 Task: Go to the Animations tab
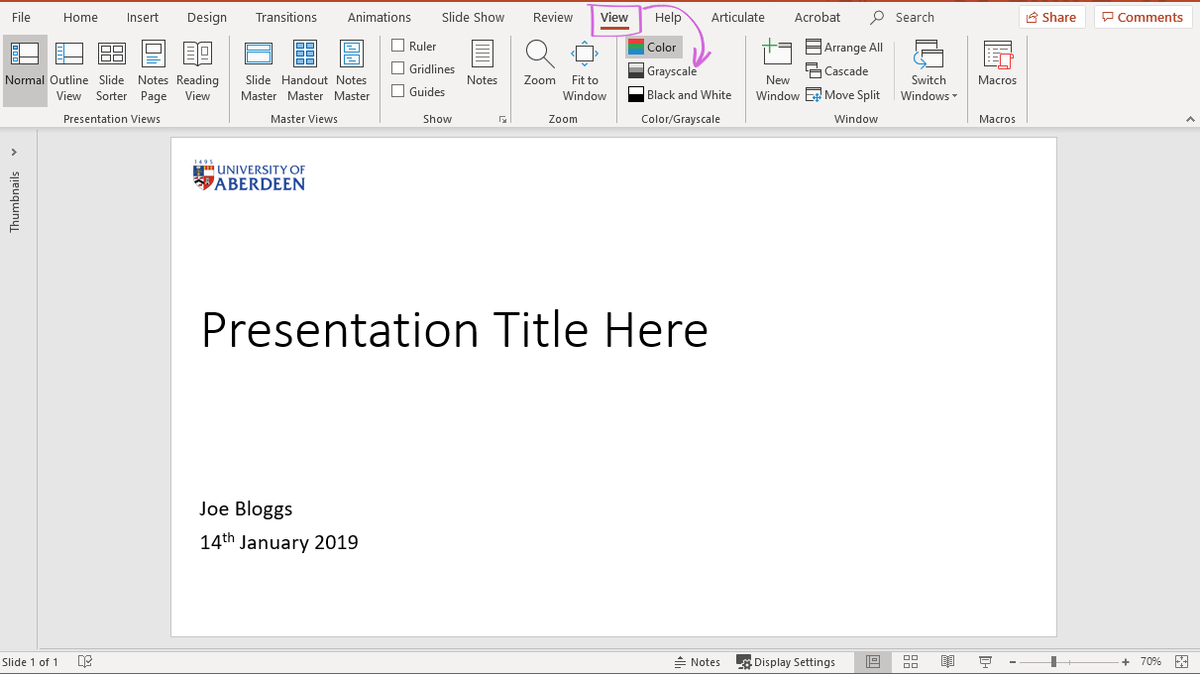[379, 17]
